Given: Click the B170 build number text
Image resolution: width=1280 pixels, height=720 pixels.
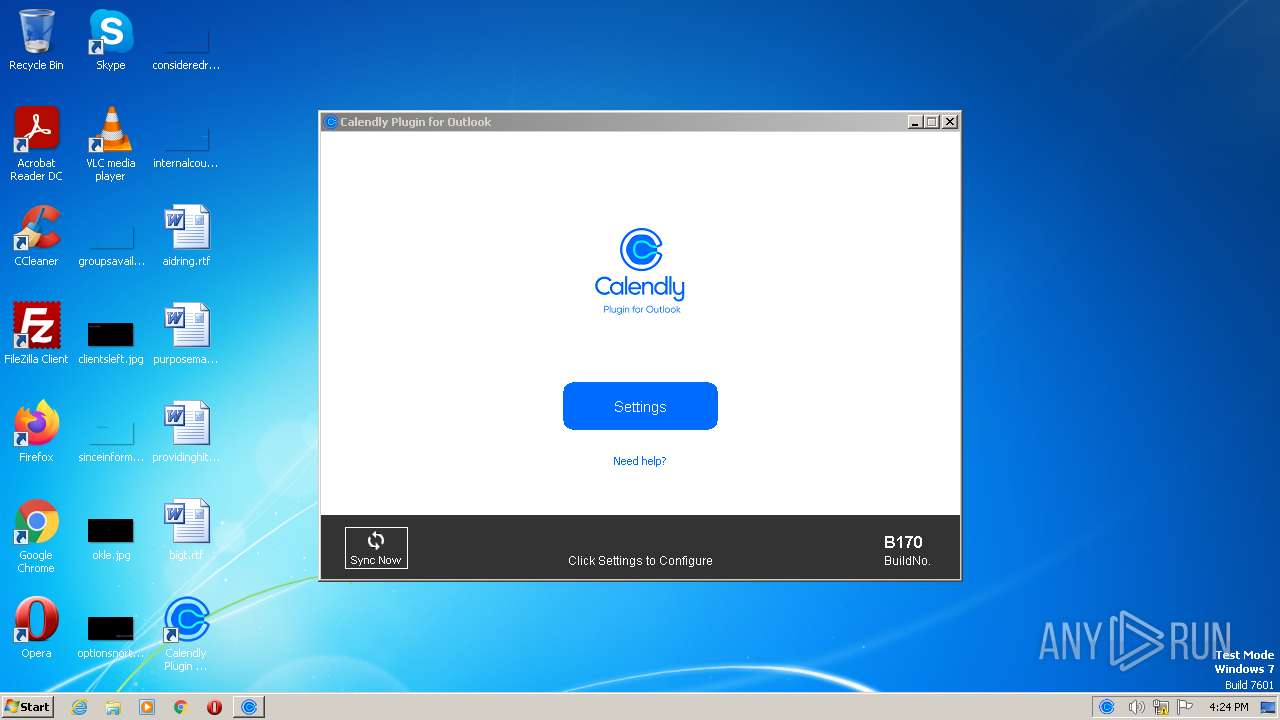Looking at the screenshot, I should (903, 542).
